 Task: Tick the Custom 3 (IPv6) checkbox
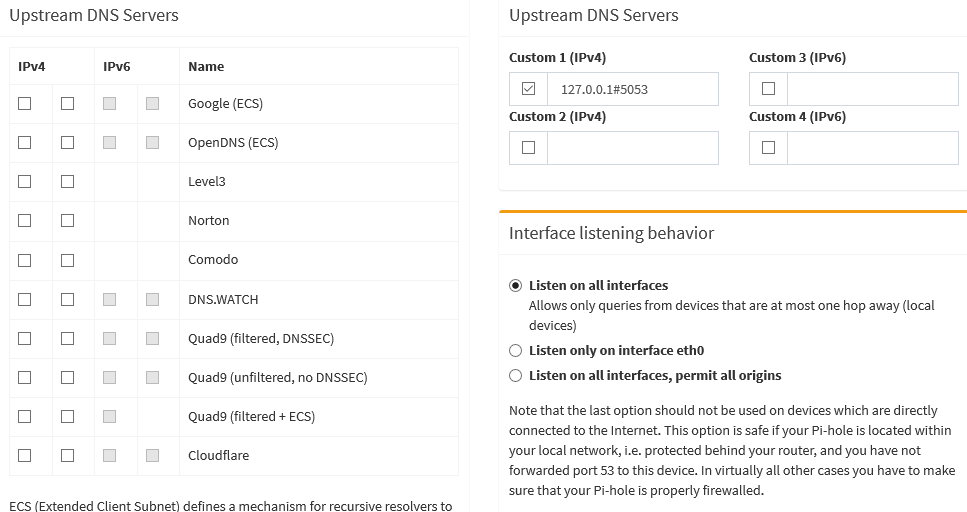pos(768,89)
